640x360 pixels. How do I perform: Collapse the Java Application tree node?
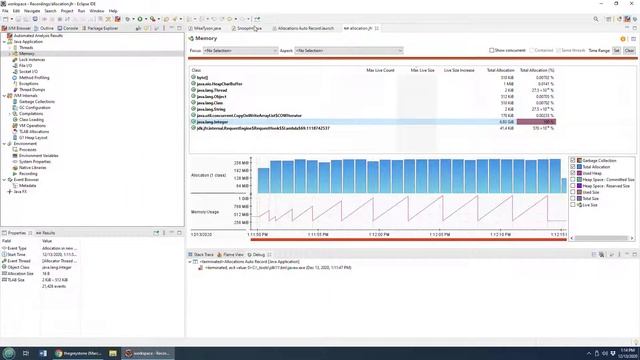click(4, 42)
